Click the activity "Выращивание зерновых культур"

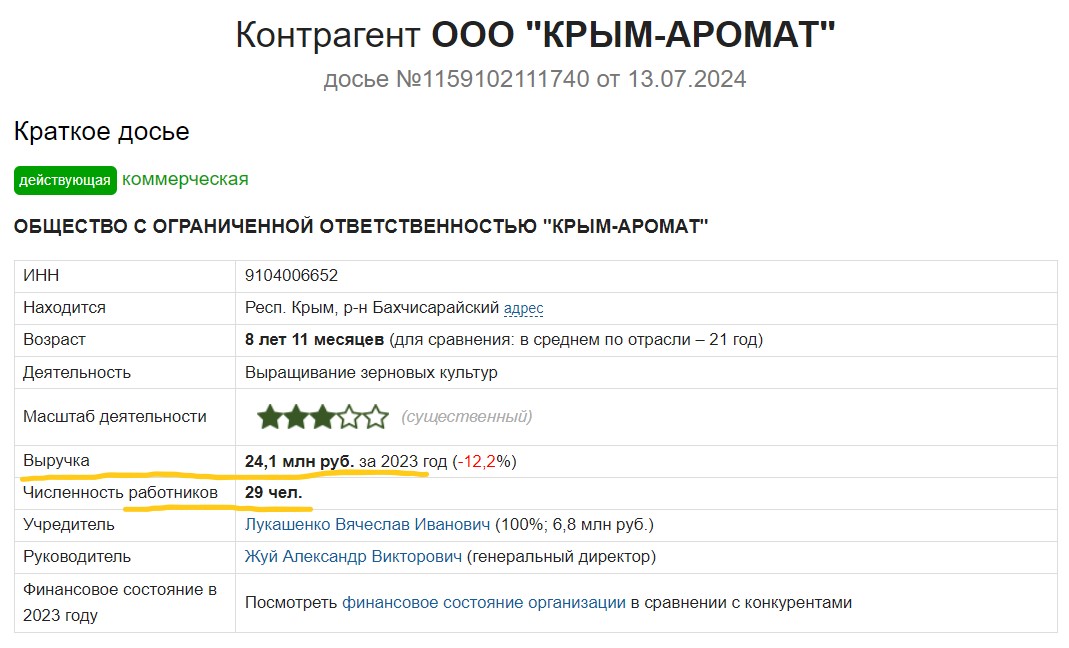coord(371,372)
